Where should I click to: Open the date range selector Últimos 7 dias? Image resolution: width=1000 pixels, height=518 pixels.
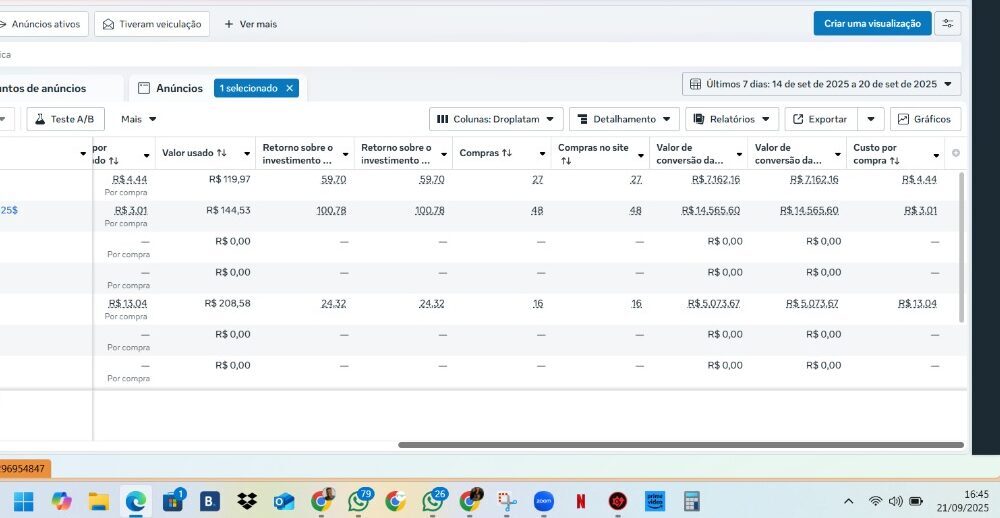pos(821,84)
